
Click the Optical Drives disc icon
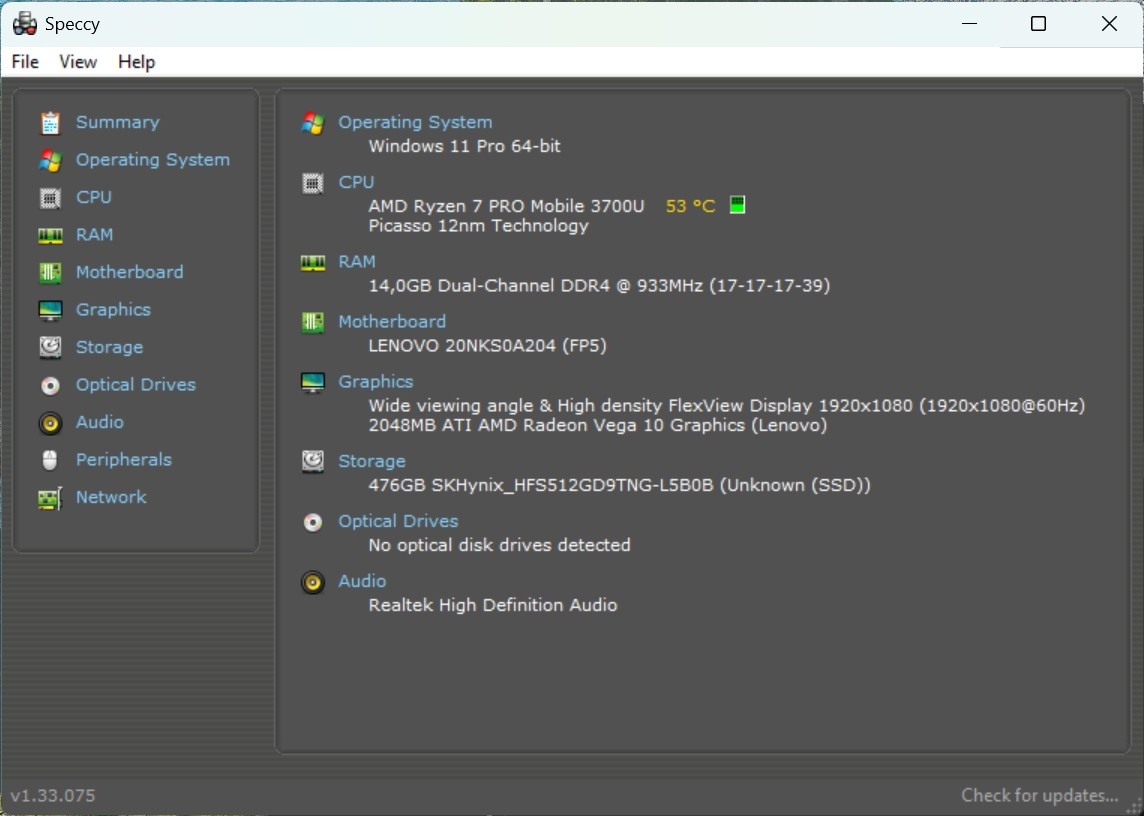(x=51, y=385)
